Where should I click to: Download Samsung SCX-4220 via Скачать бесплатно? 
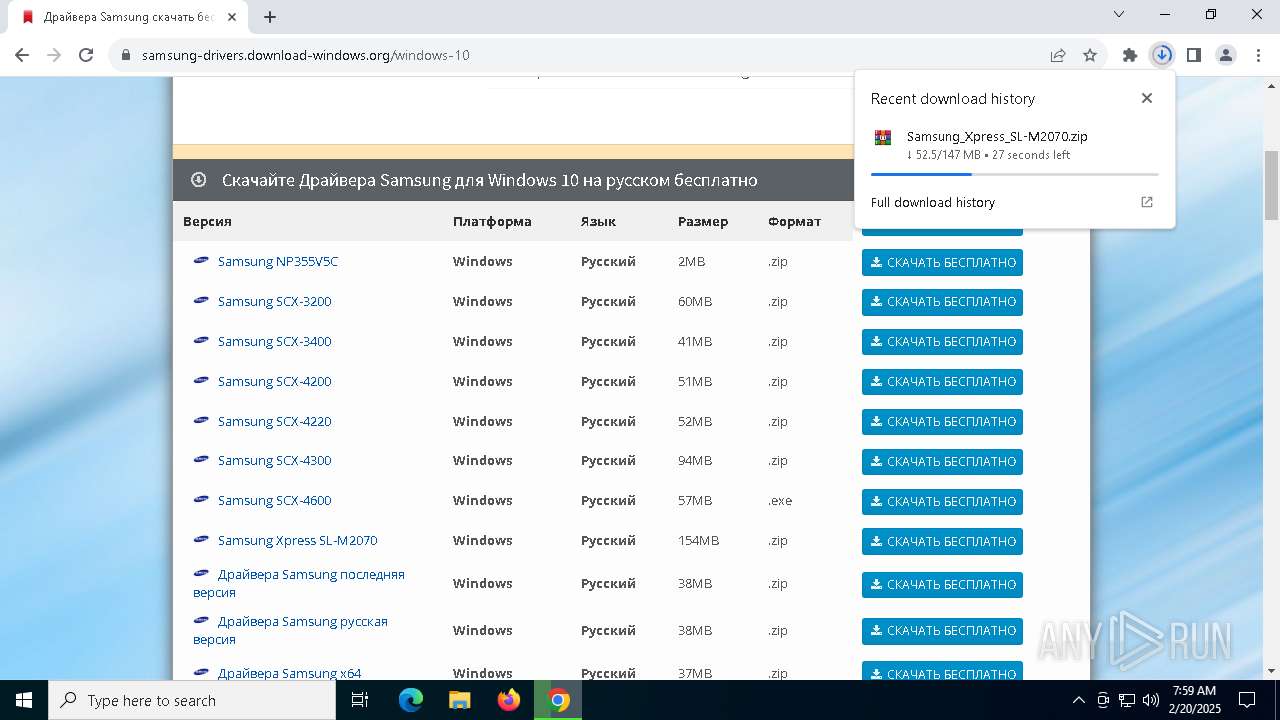pos(942,422)
